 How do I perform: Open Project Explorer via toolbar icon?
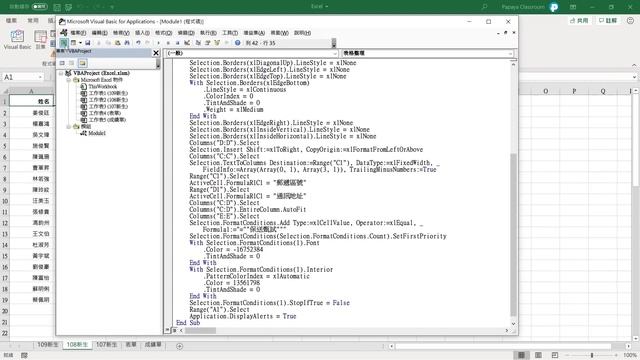(x=198, y=43)
